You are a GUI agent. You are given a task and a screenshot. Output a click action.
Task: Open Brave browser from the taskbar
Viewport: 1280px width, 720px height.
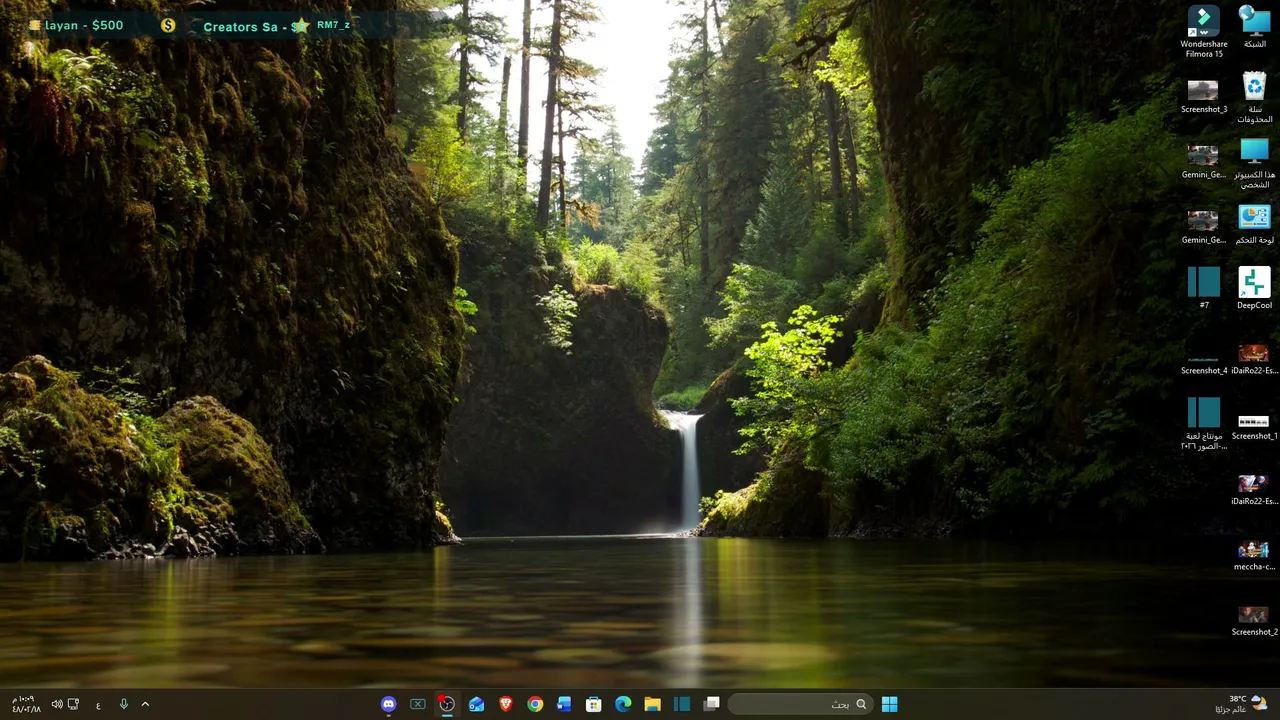coord(506,704)
